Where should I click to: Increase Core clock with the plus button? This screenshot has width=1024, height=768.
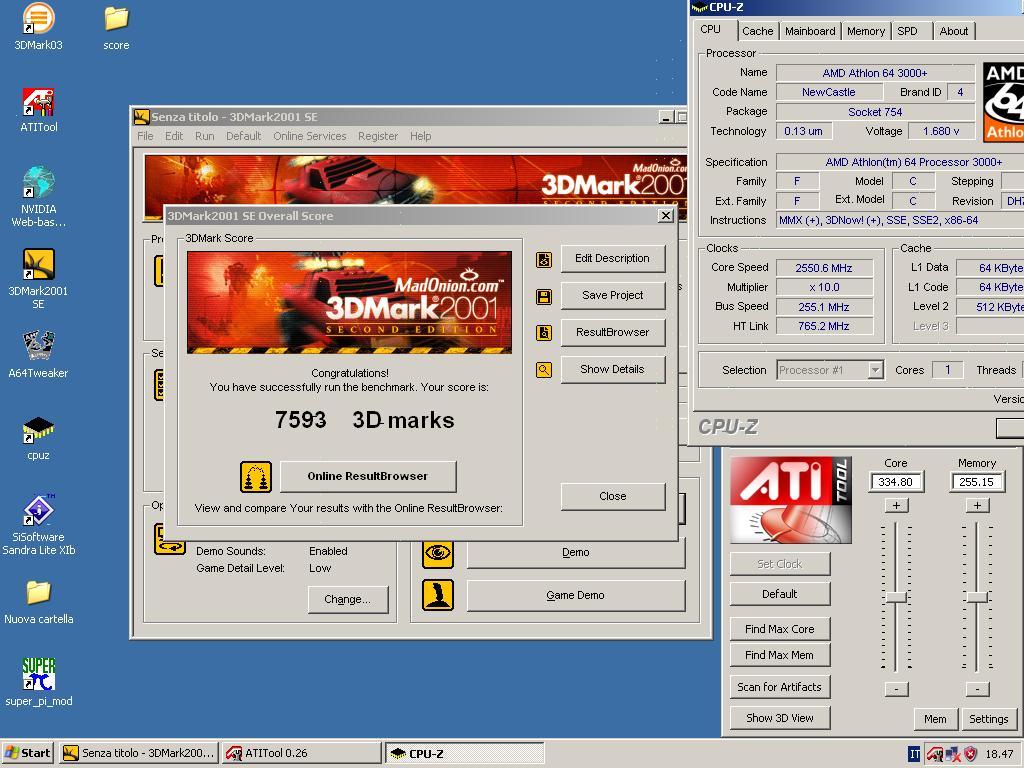[x=896, y=505]
